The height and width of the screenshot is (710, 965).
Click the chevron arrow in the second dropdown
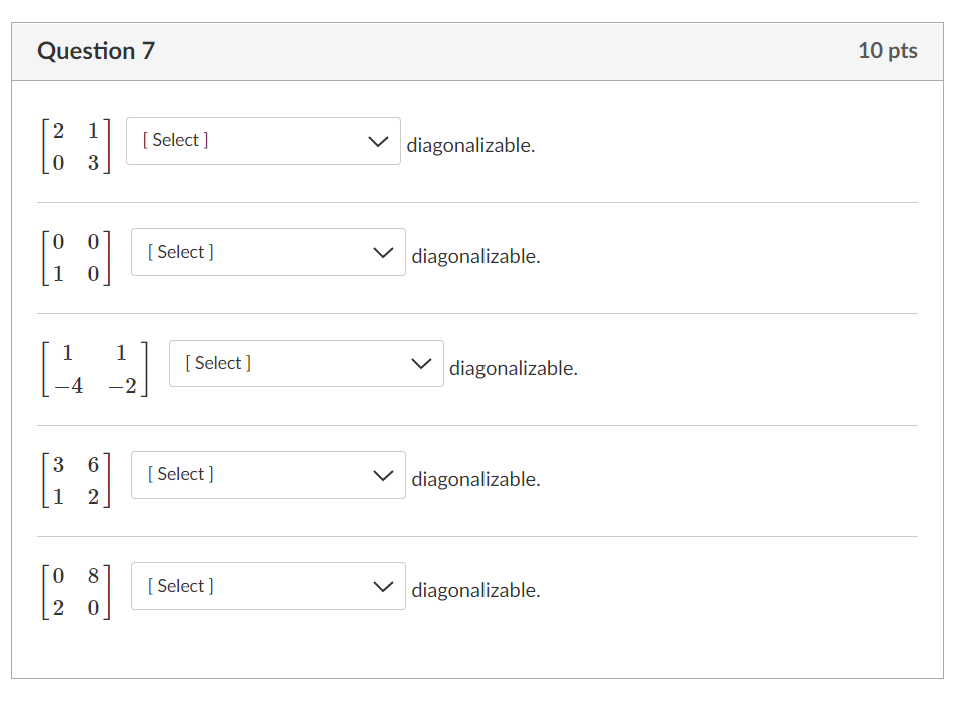click(383, 253)
